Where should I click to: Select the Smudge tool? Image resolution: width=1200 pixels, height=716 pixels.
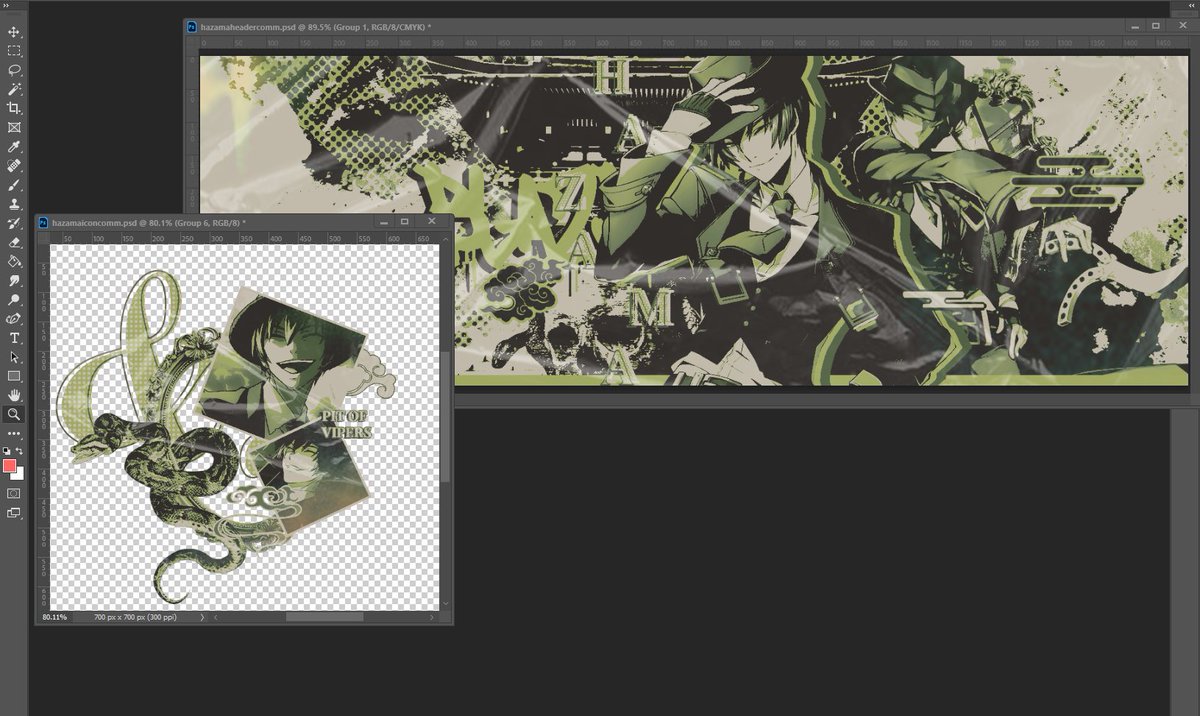14,281
